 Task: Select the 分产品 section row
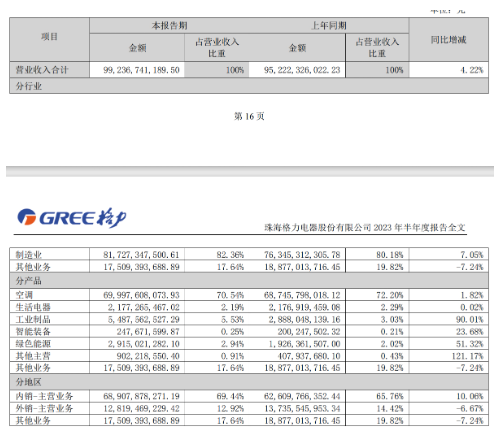(249, 281)
